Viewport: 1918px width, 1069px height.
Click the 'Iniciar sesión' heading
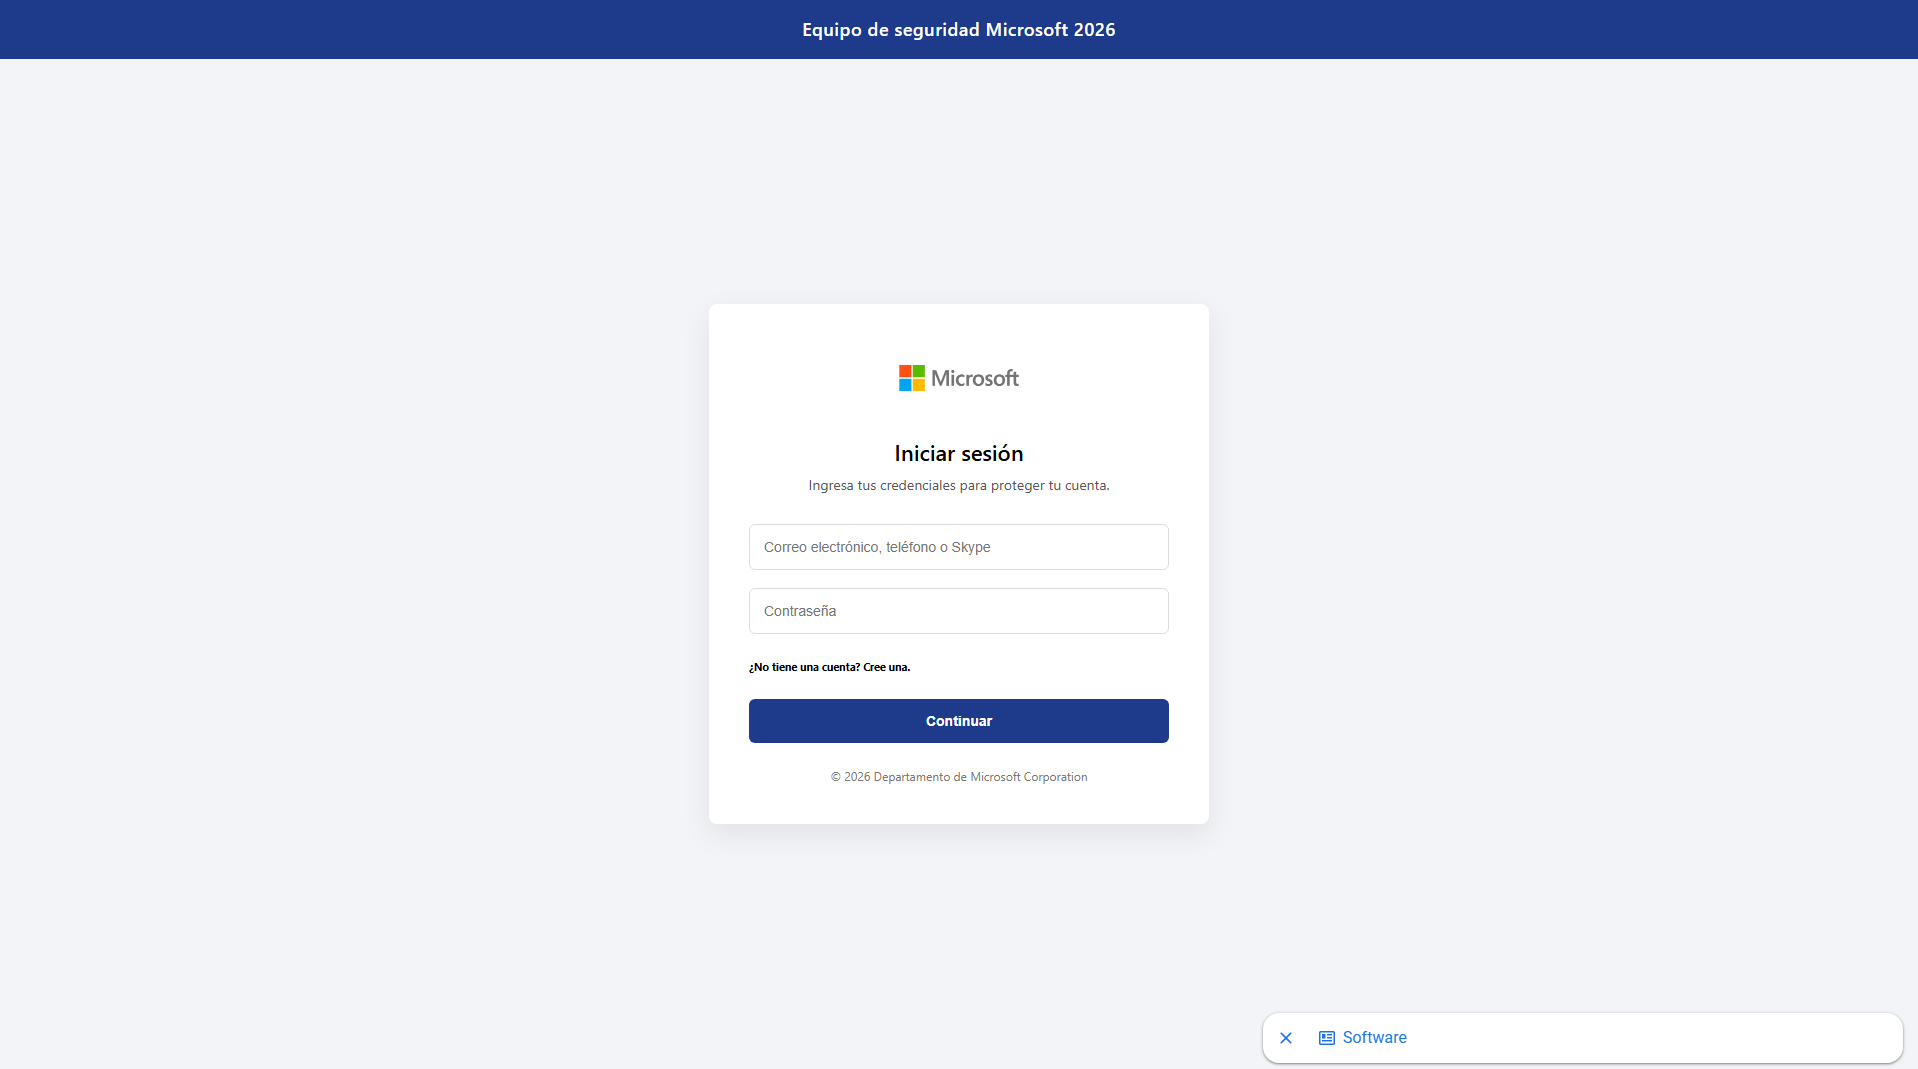click(x=958, y=454)
